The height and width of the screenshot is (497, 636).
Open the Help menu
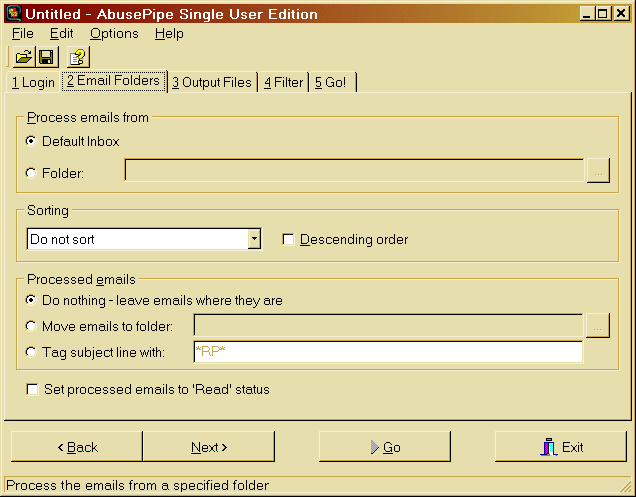pyautogui.click(x=169, y=34)
